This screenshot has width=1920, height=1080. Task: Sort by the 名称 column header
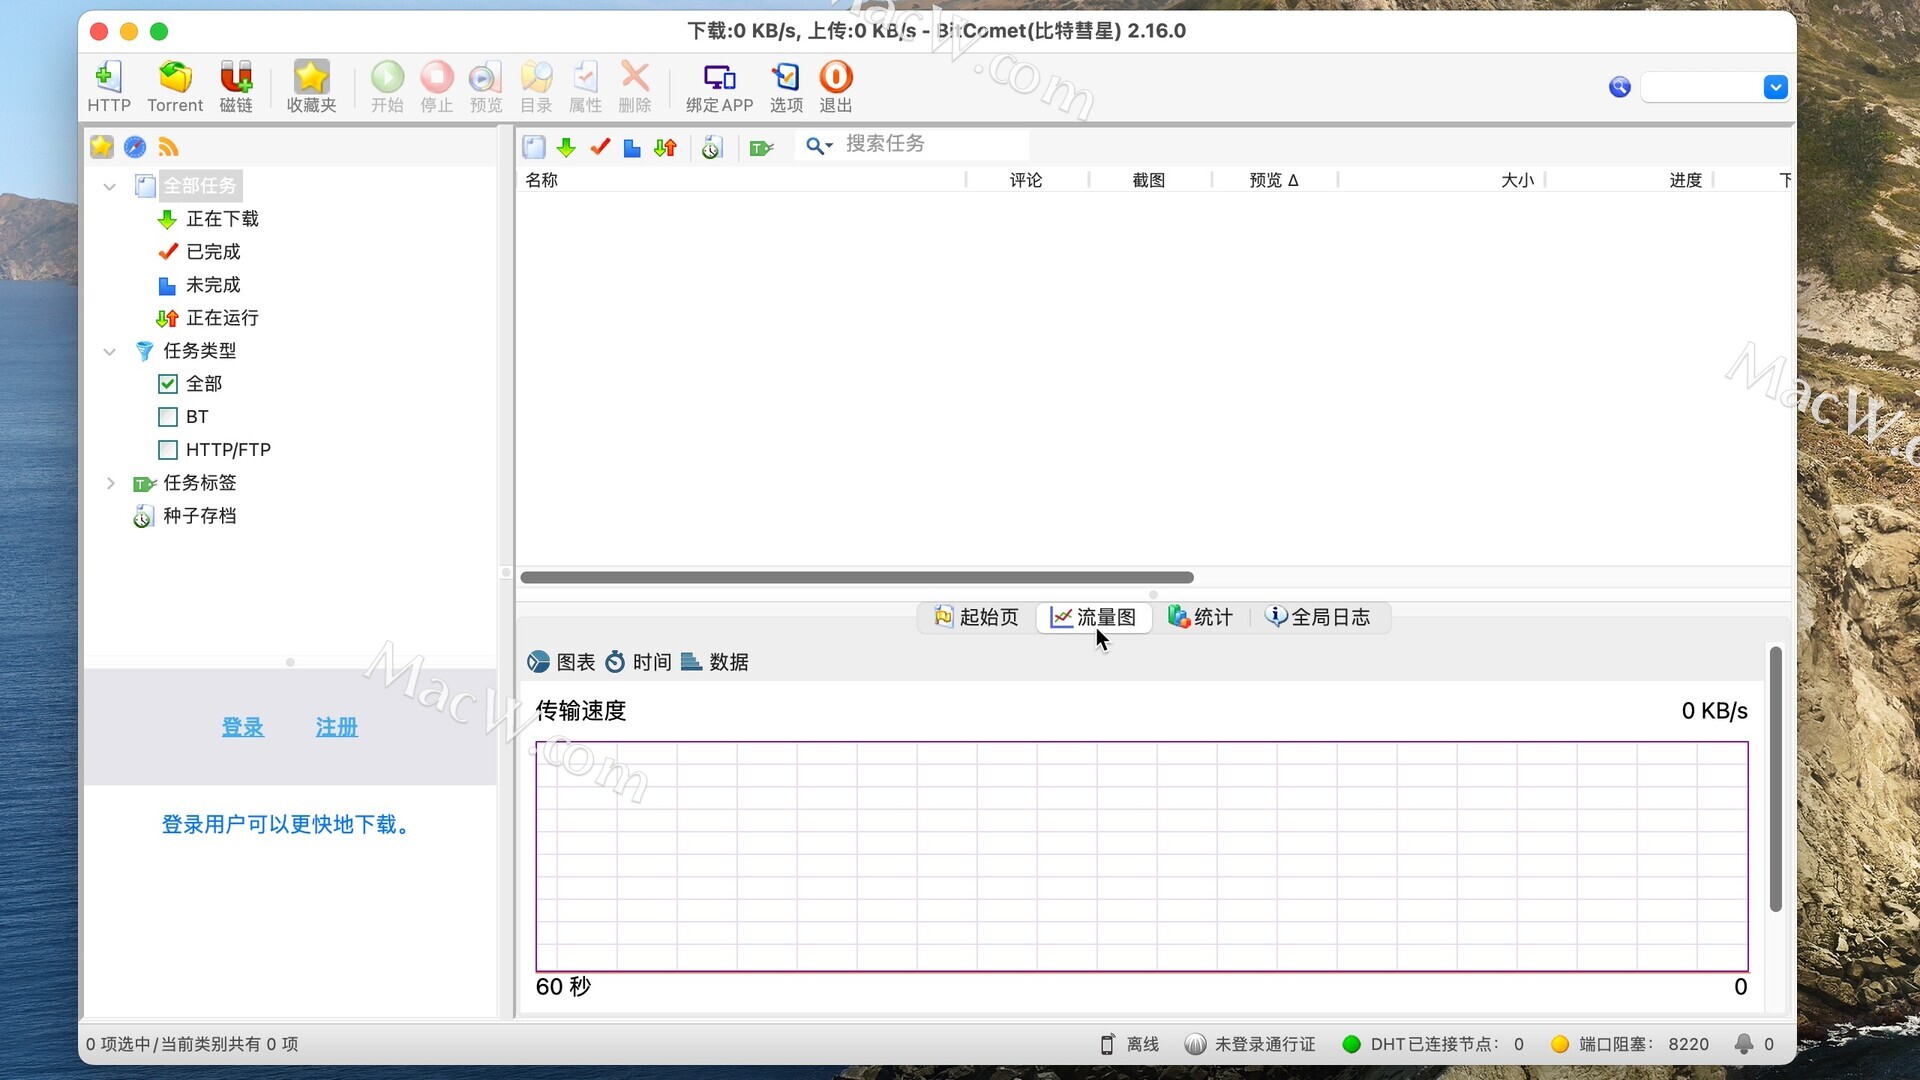click(x=741, y=180)
